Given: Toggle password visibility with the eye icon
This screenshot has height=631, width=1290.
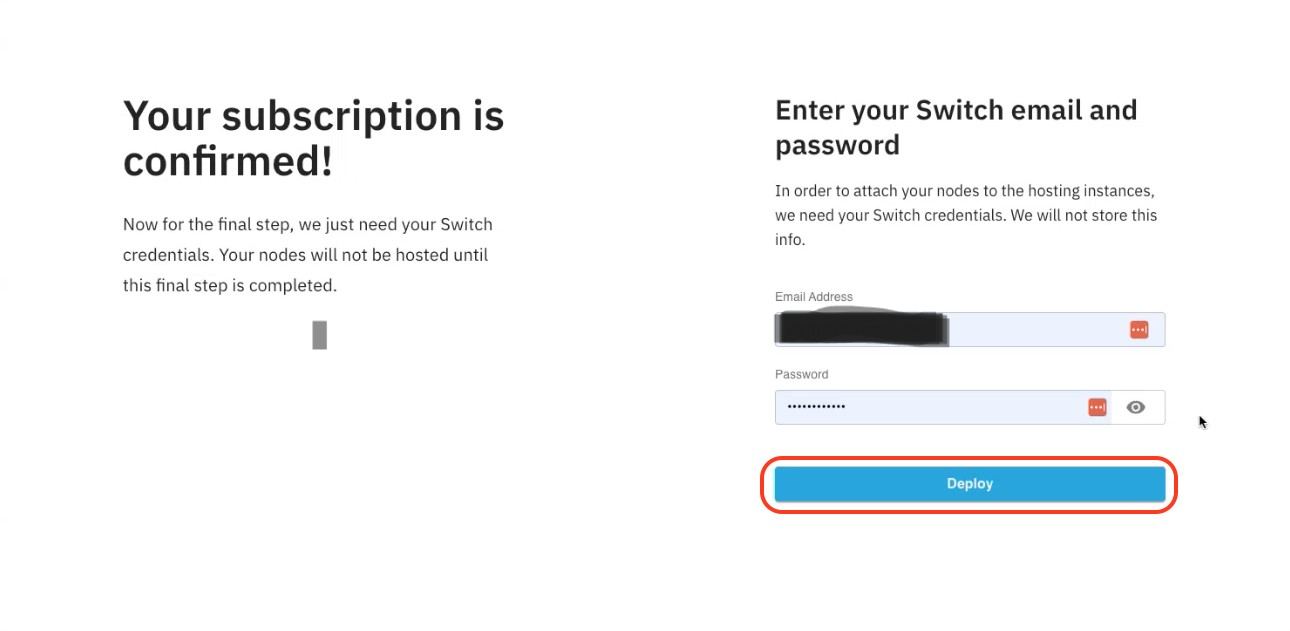Looking at the screenshot, I should point(1135,407).
